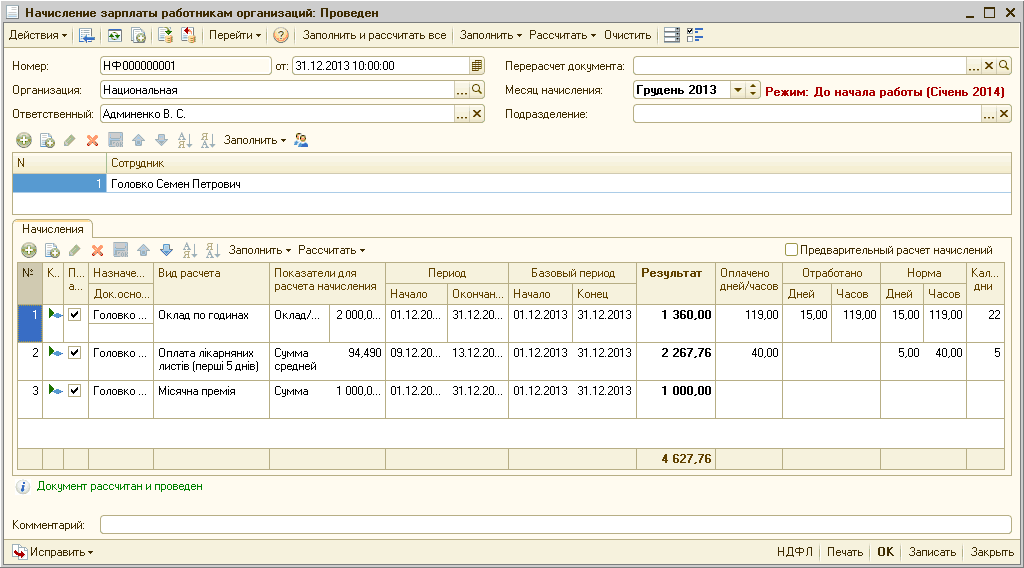Clear Перерасчет документа field with X
The image size is (1024, 568).
[989, 66]
